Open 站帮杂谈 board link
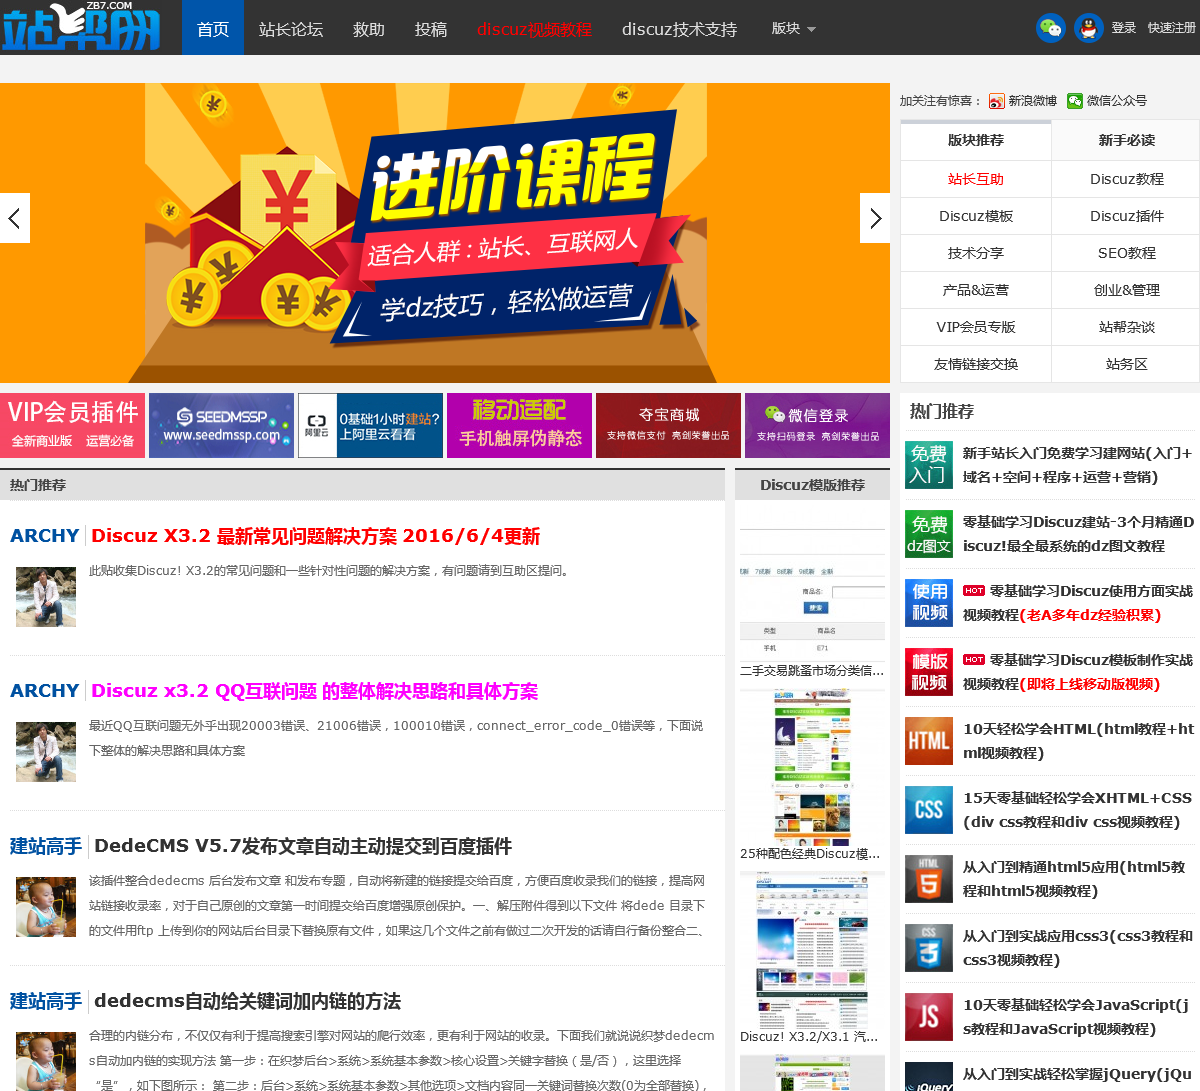Screen dimensions: 1200x1091 point(1127,327)
